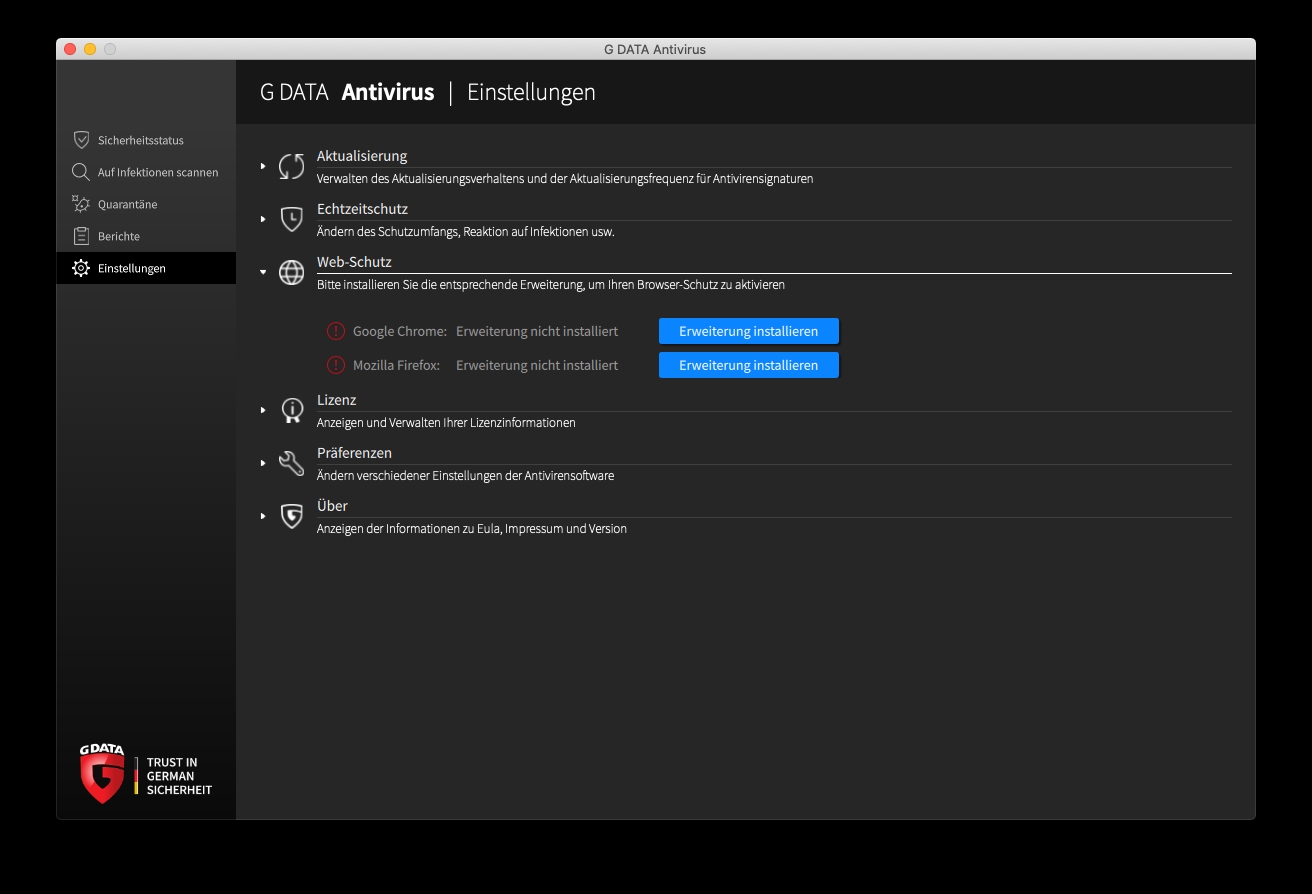Minimize the G DATA Antivirus window
This screenshot has height=894, width=1312.
point(90,49)
